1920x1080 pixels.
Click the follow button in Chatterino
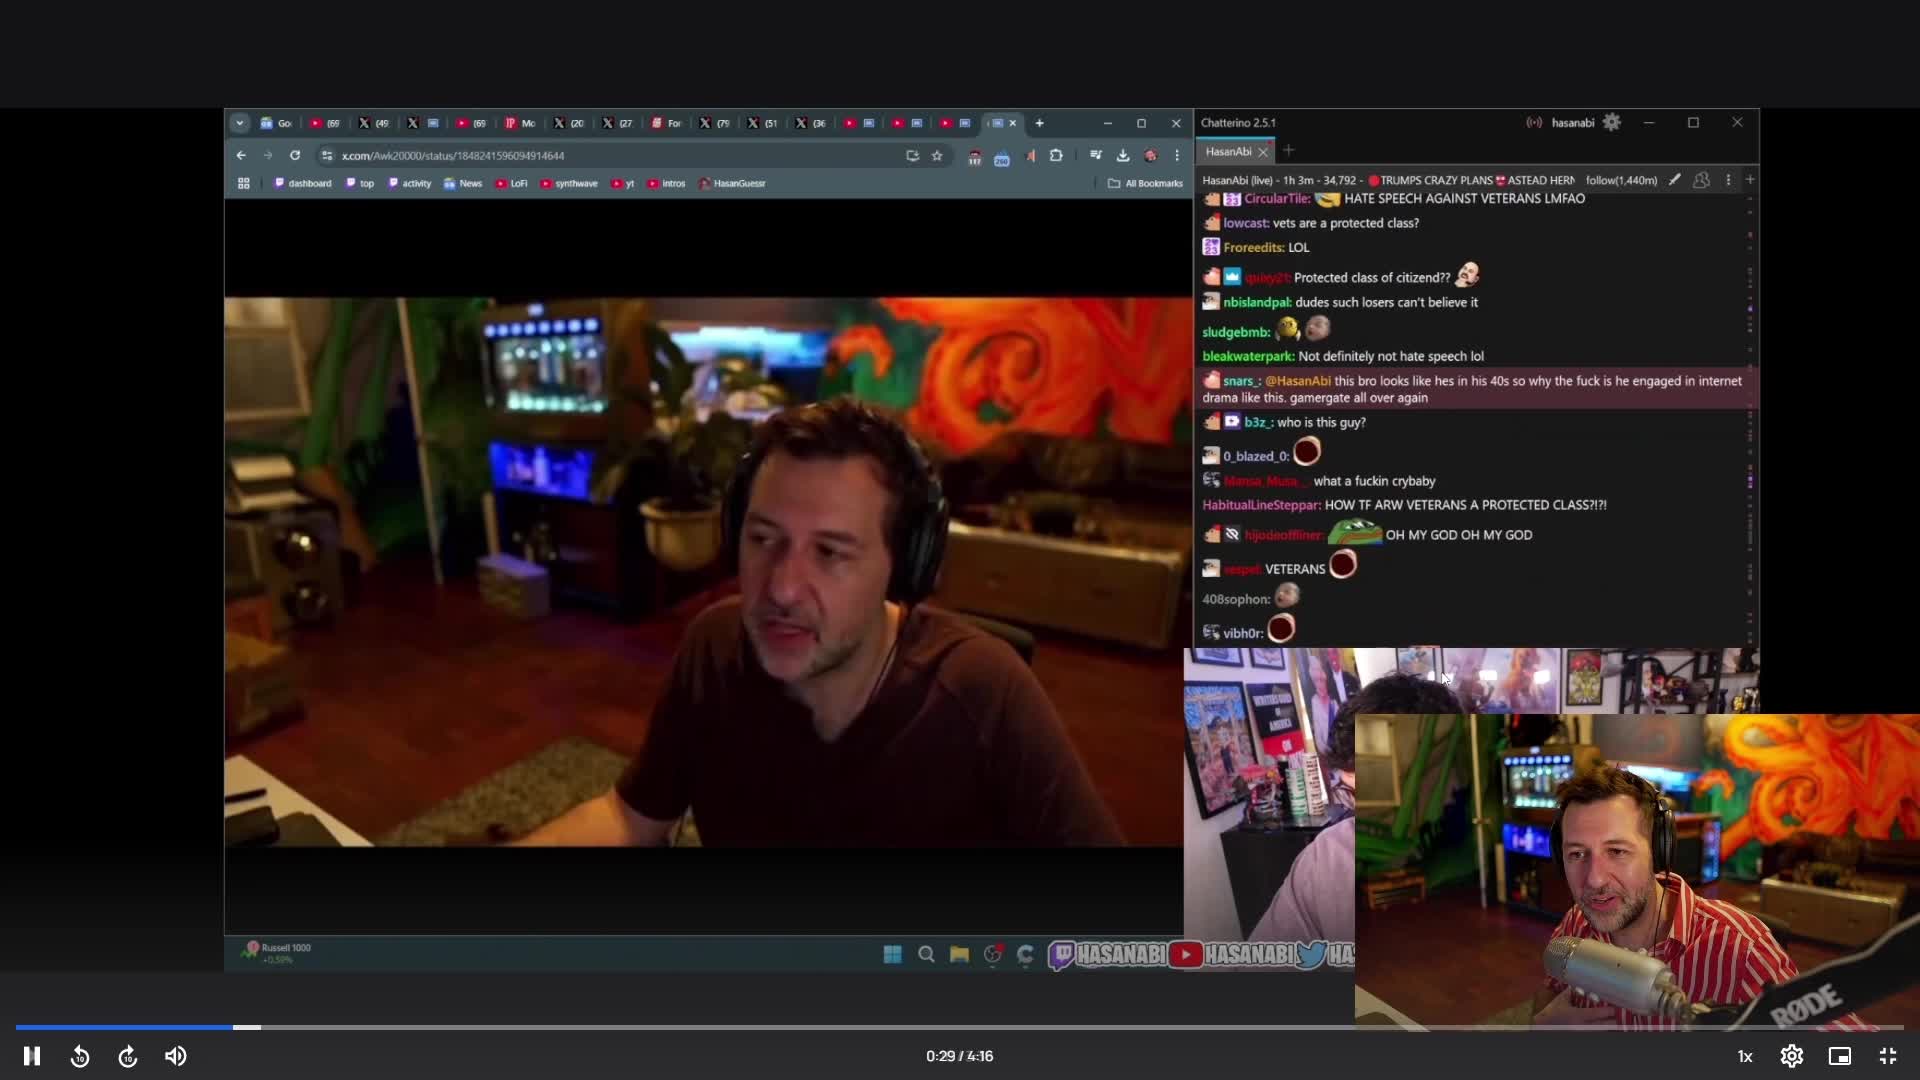[x=1621, y=181]
